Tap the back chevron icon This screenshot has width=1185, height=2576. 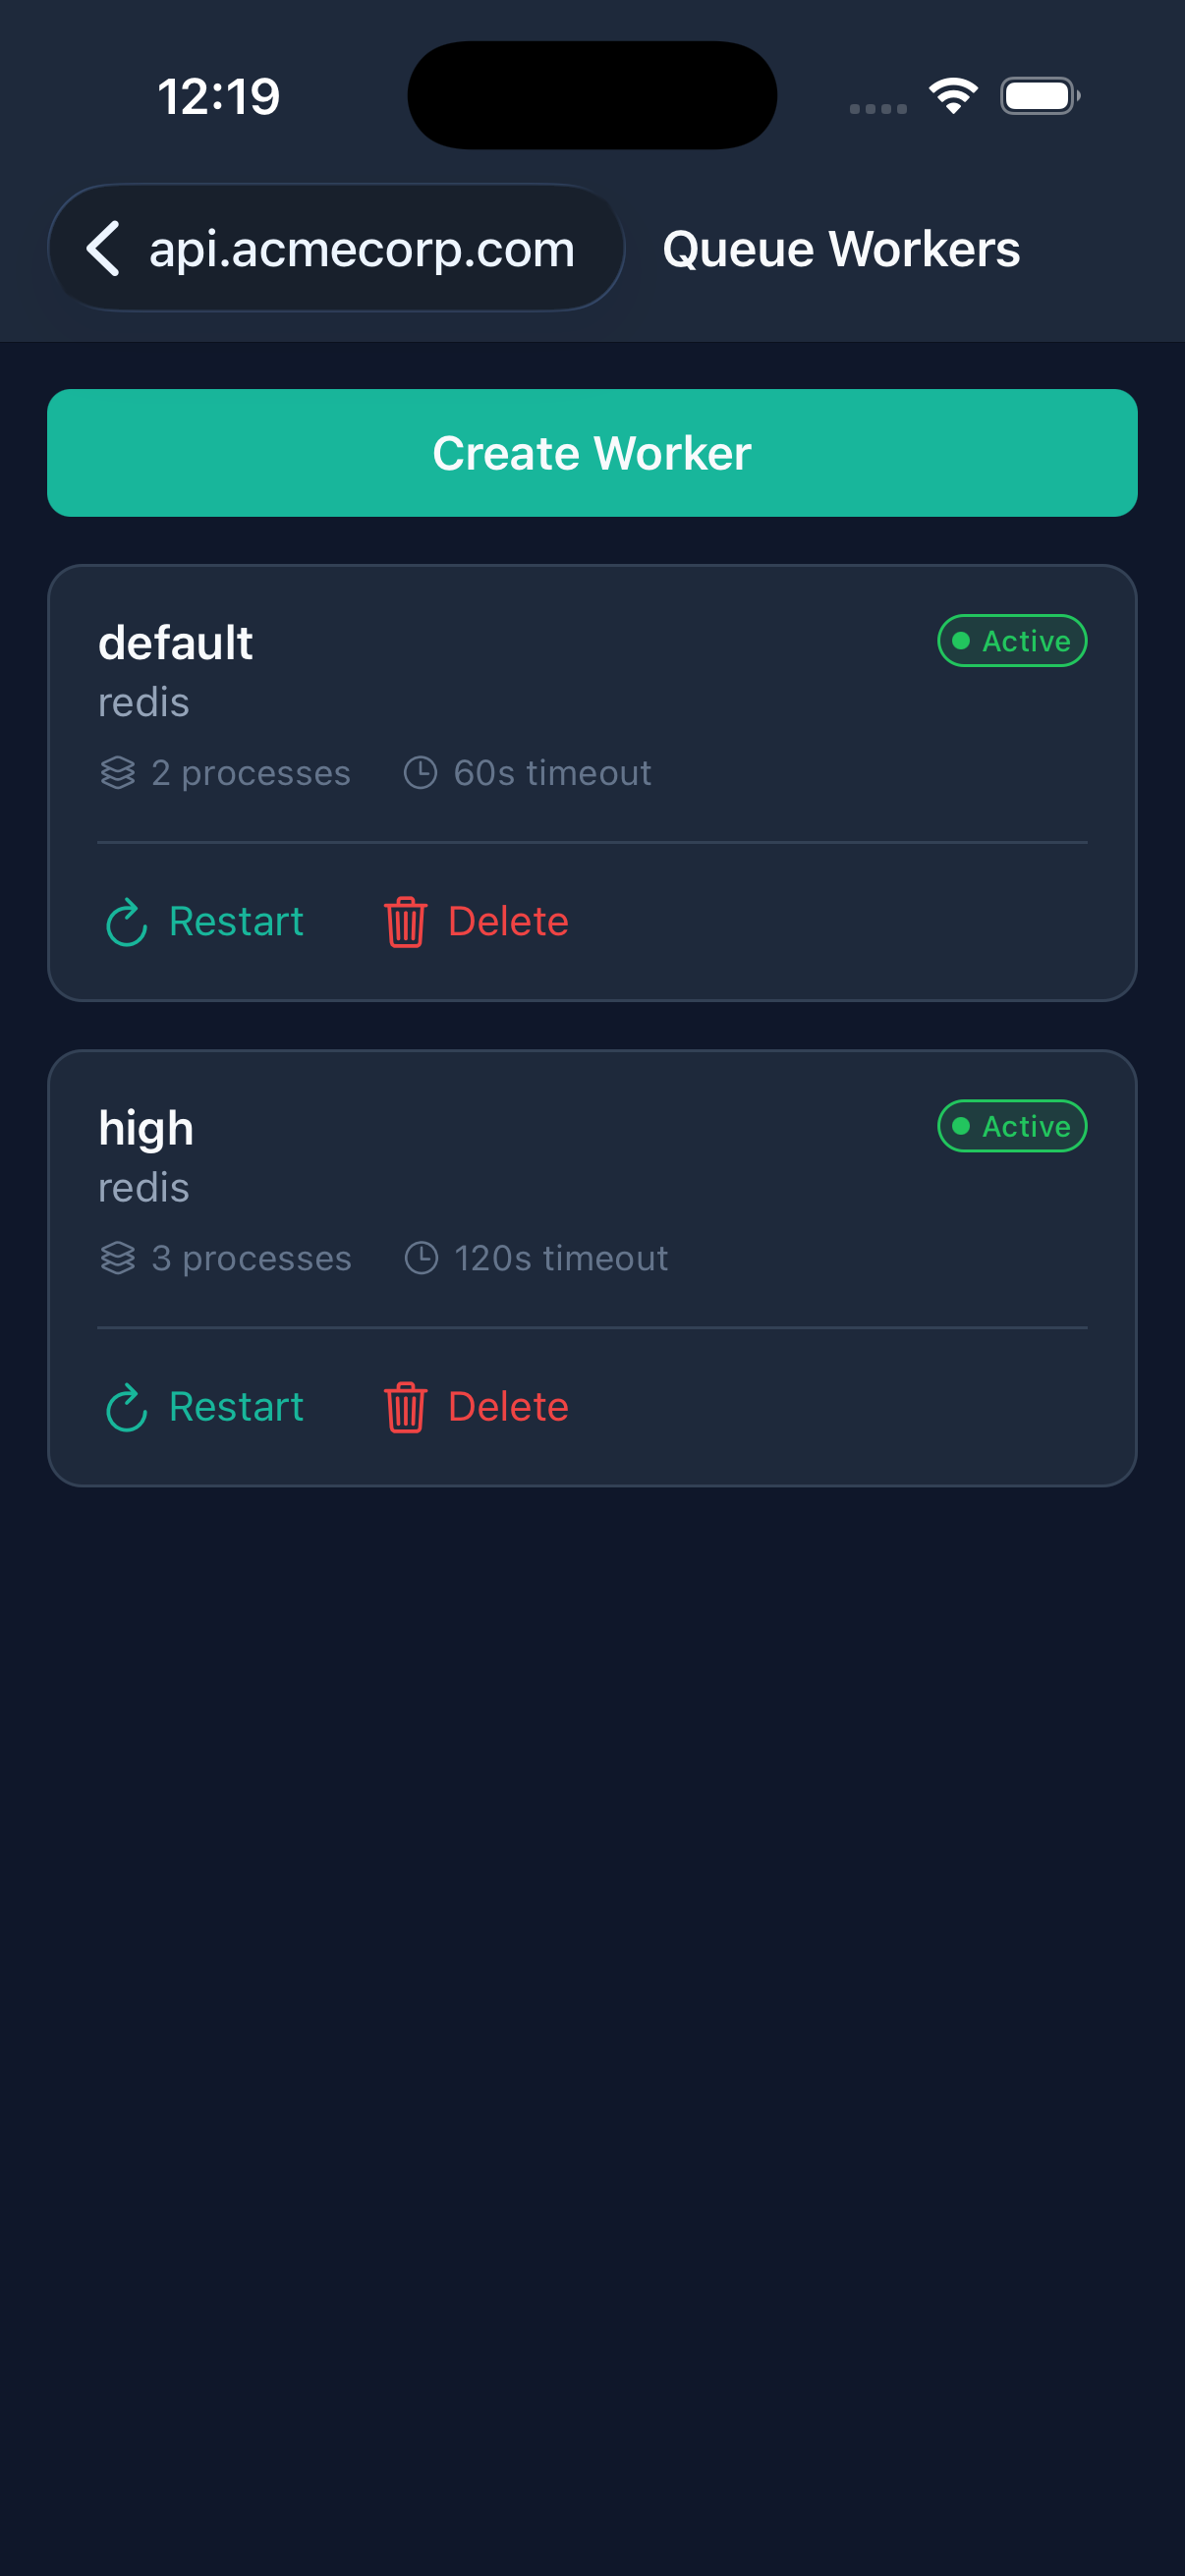point(103,248)
